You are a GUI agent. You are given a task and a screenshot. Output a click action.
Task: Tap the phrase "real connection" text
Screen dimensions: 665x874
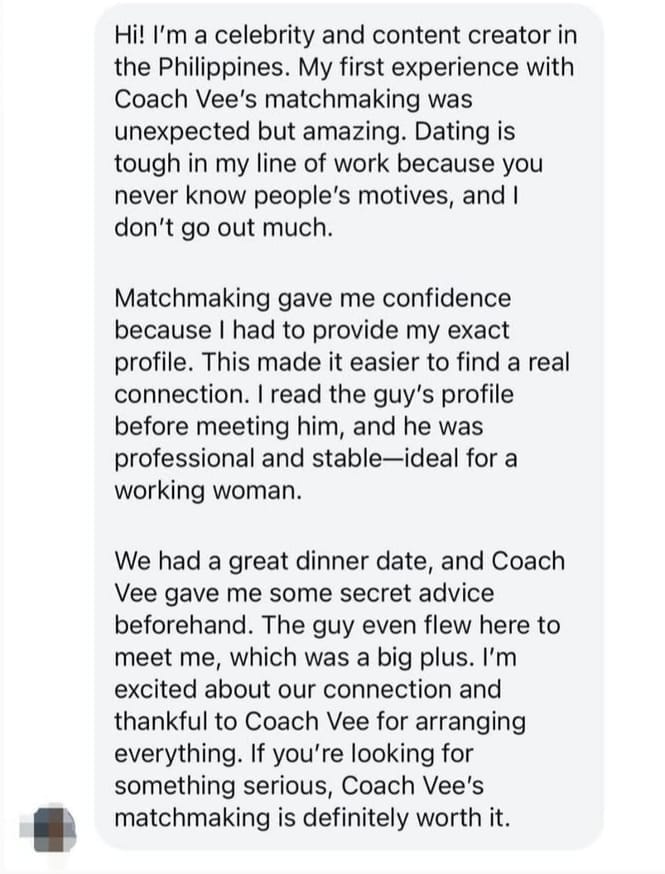(342, 378)
